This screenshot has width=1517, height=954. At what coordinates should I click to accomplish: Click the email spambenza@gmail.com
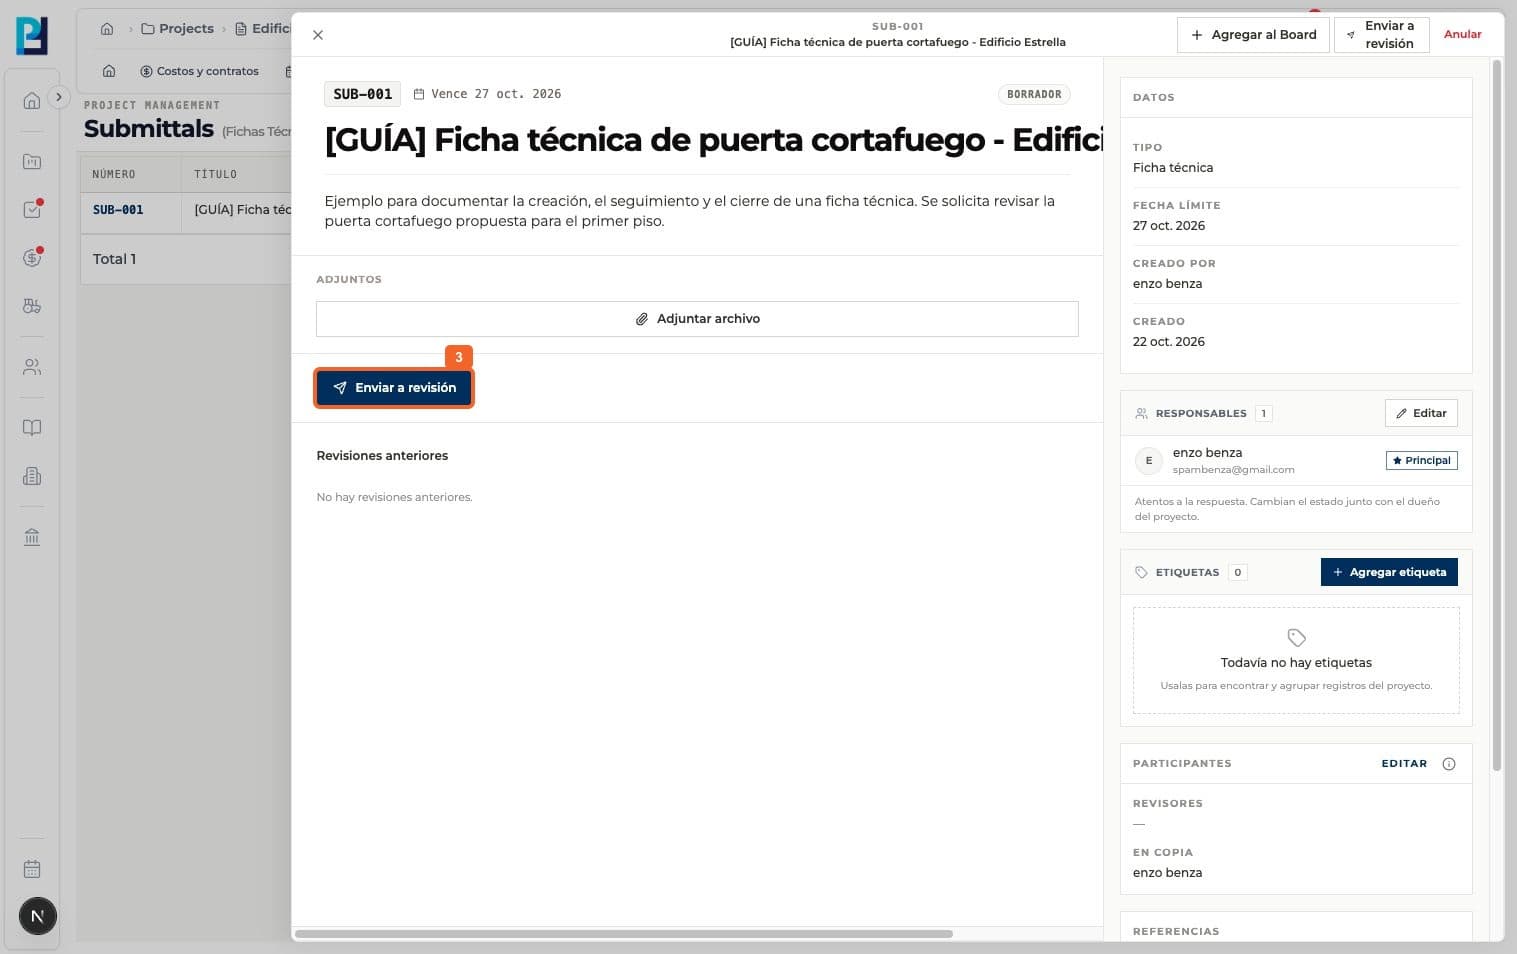pos(1233,470)
